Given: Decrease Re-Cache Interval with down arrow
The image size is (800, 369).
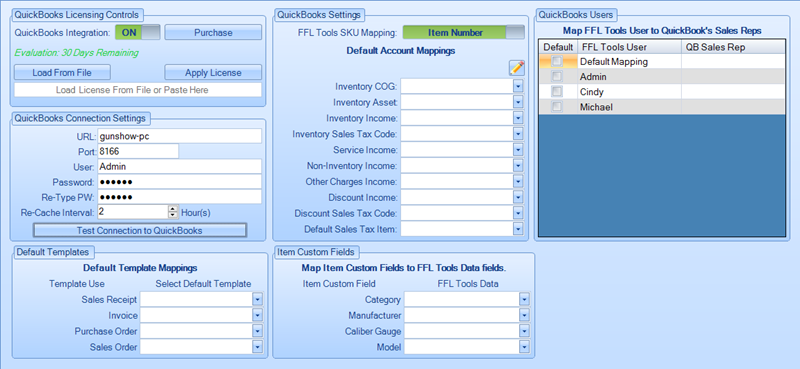Looking at the screenshot, I should tap(173, 215).
